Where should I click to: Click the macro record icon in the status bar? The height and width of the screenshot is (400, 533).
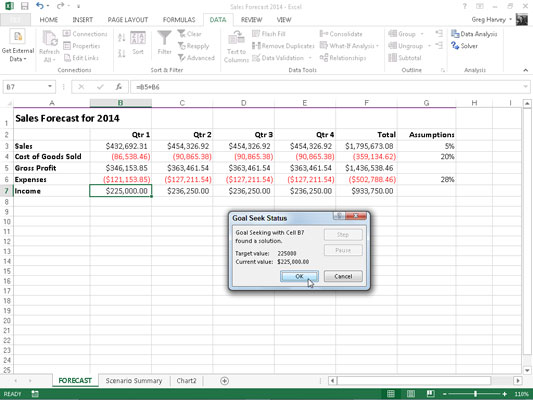pyautogui.click(x=35, y=394)
